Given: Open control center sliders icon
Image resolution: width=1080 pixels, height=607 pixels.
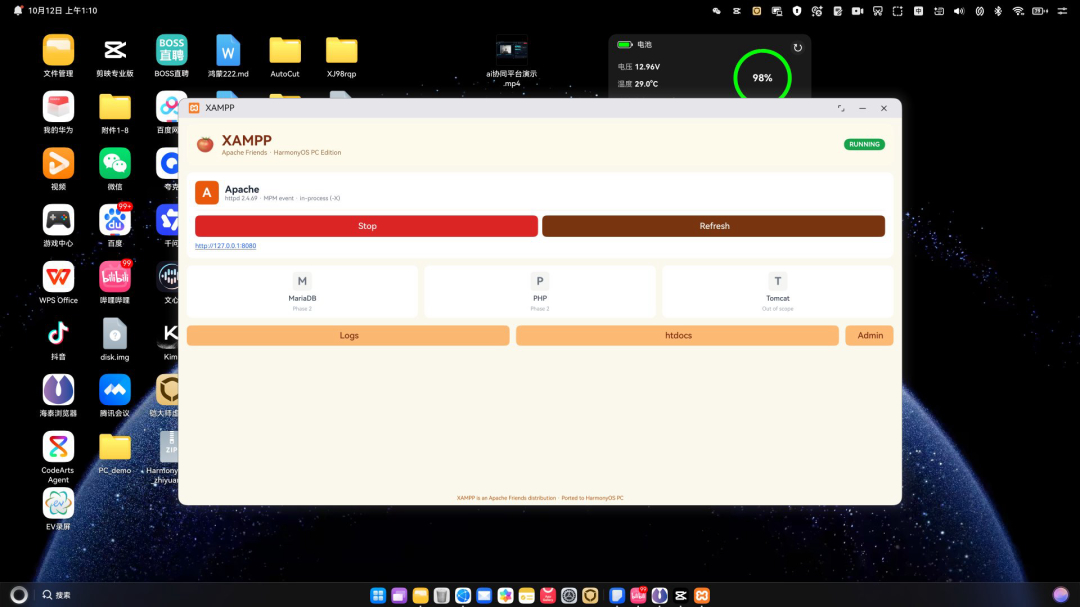Looking at the screenshot, I should [x=1062, y=11].
